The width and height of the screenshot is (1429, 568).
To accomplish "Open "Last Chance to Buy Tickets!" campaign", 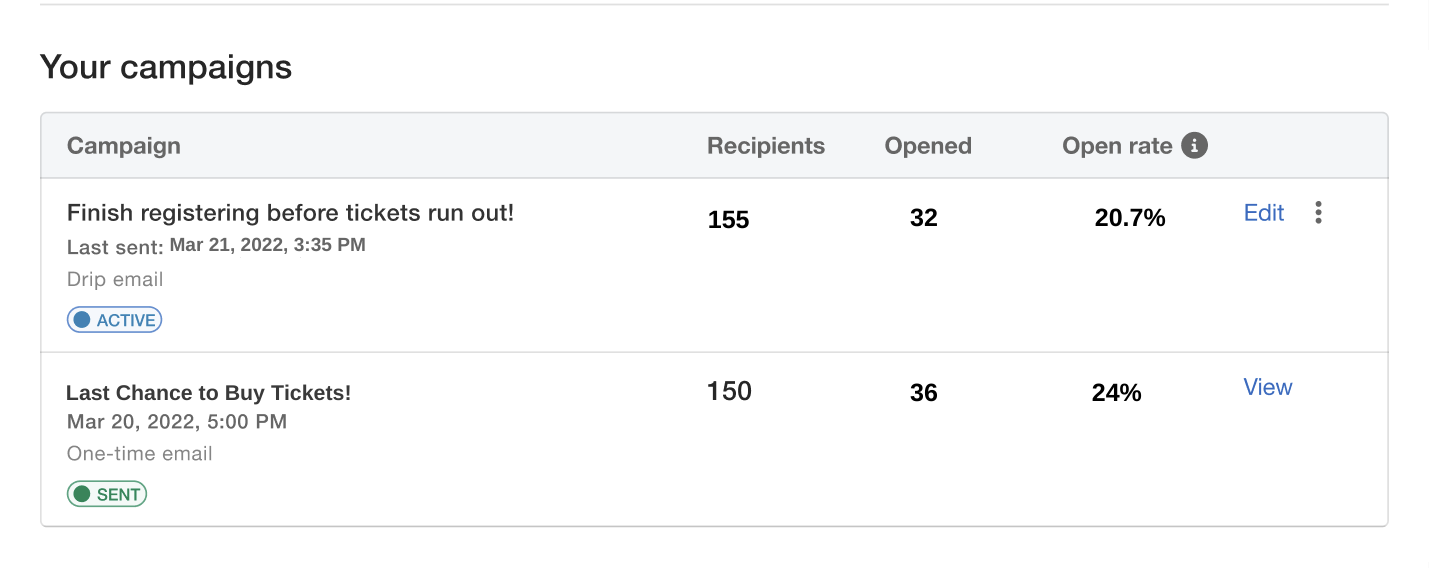I will 209,393.
